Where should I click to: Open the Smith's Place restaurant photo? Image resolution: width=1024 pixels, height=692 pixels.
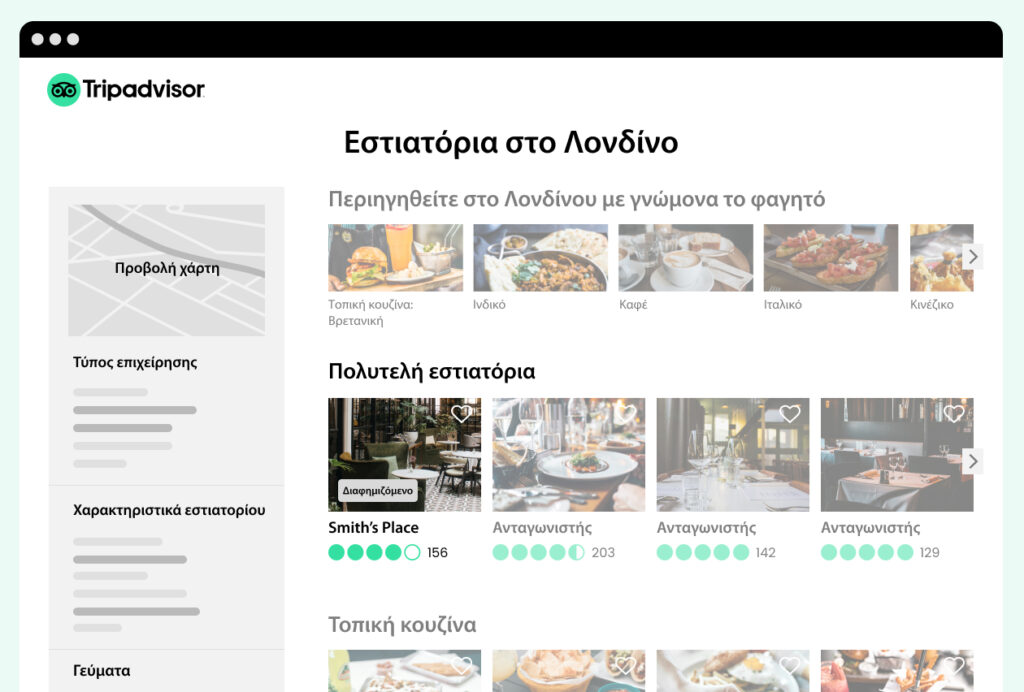pyautogui.click(x=405, y=454)
